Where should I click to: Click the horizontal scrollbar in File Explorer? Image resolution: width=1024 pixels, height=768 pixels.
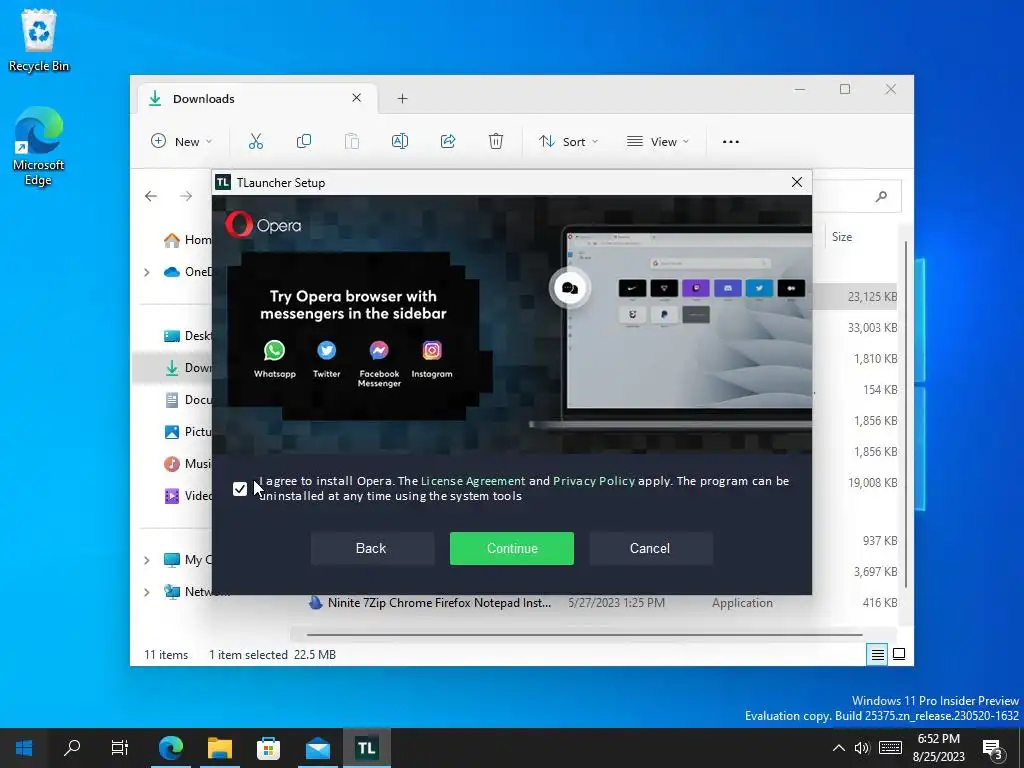584,634
